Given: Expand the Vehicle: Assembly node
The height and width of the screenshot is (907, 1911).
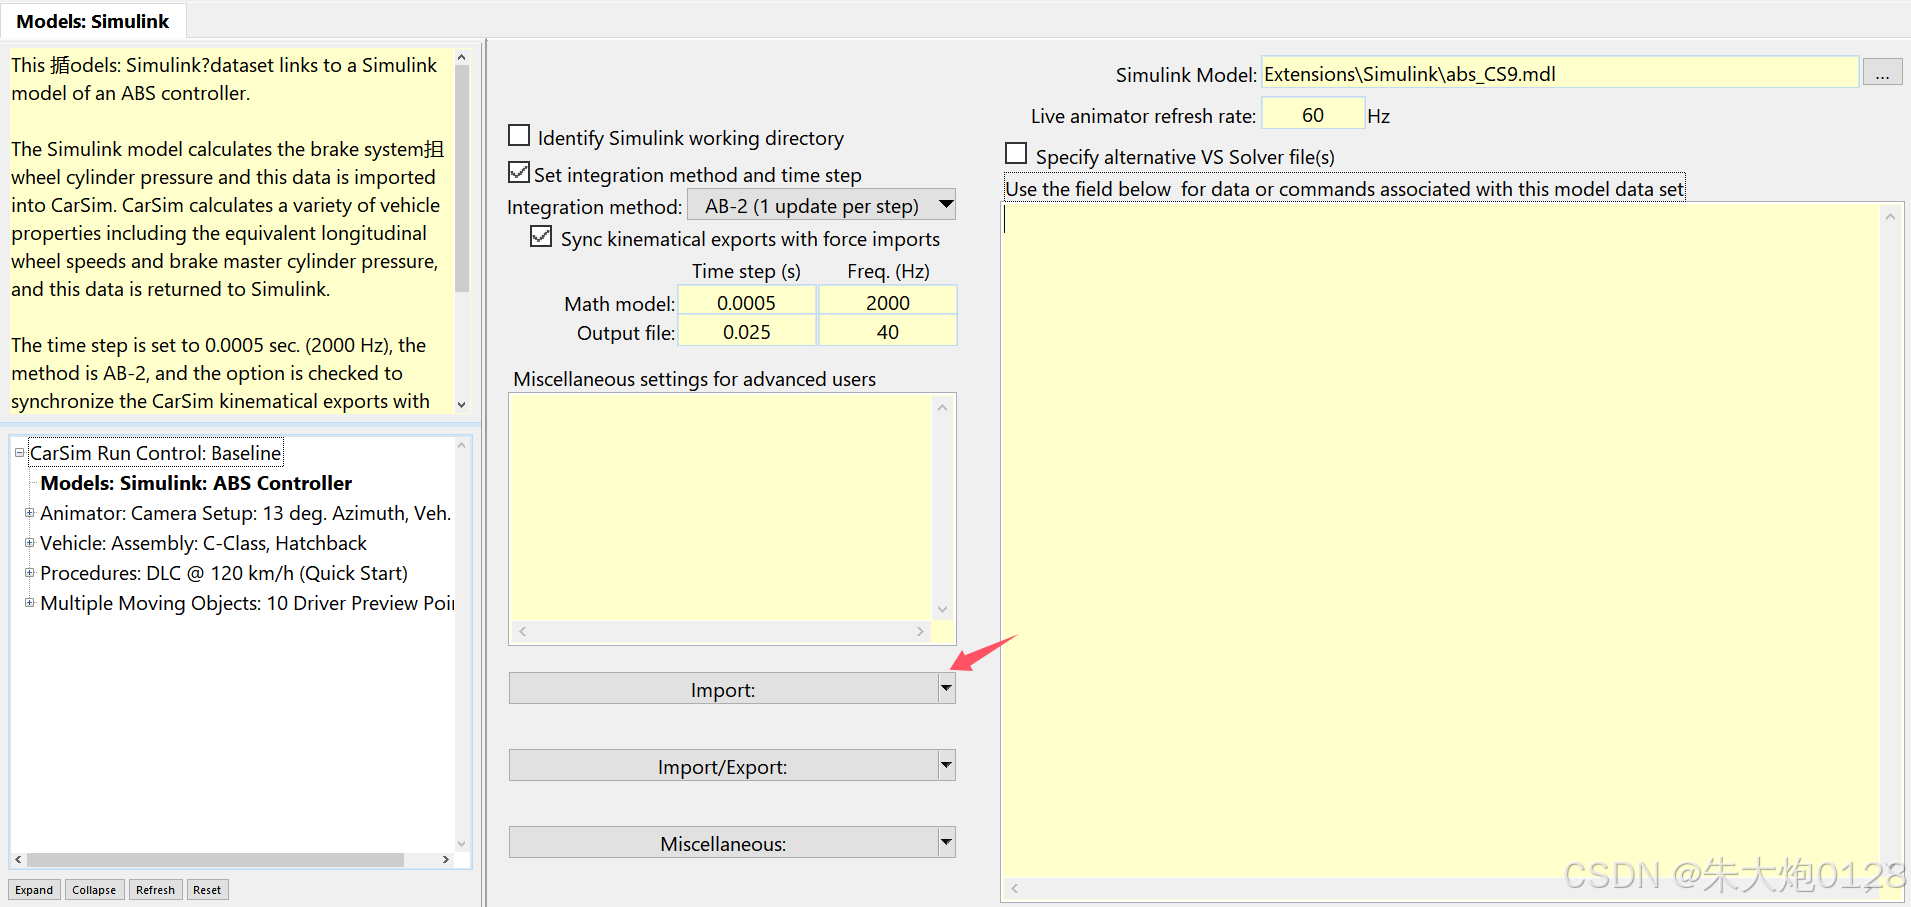Looking at the screenshot, I should (29, 543).
